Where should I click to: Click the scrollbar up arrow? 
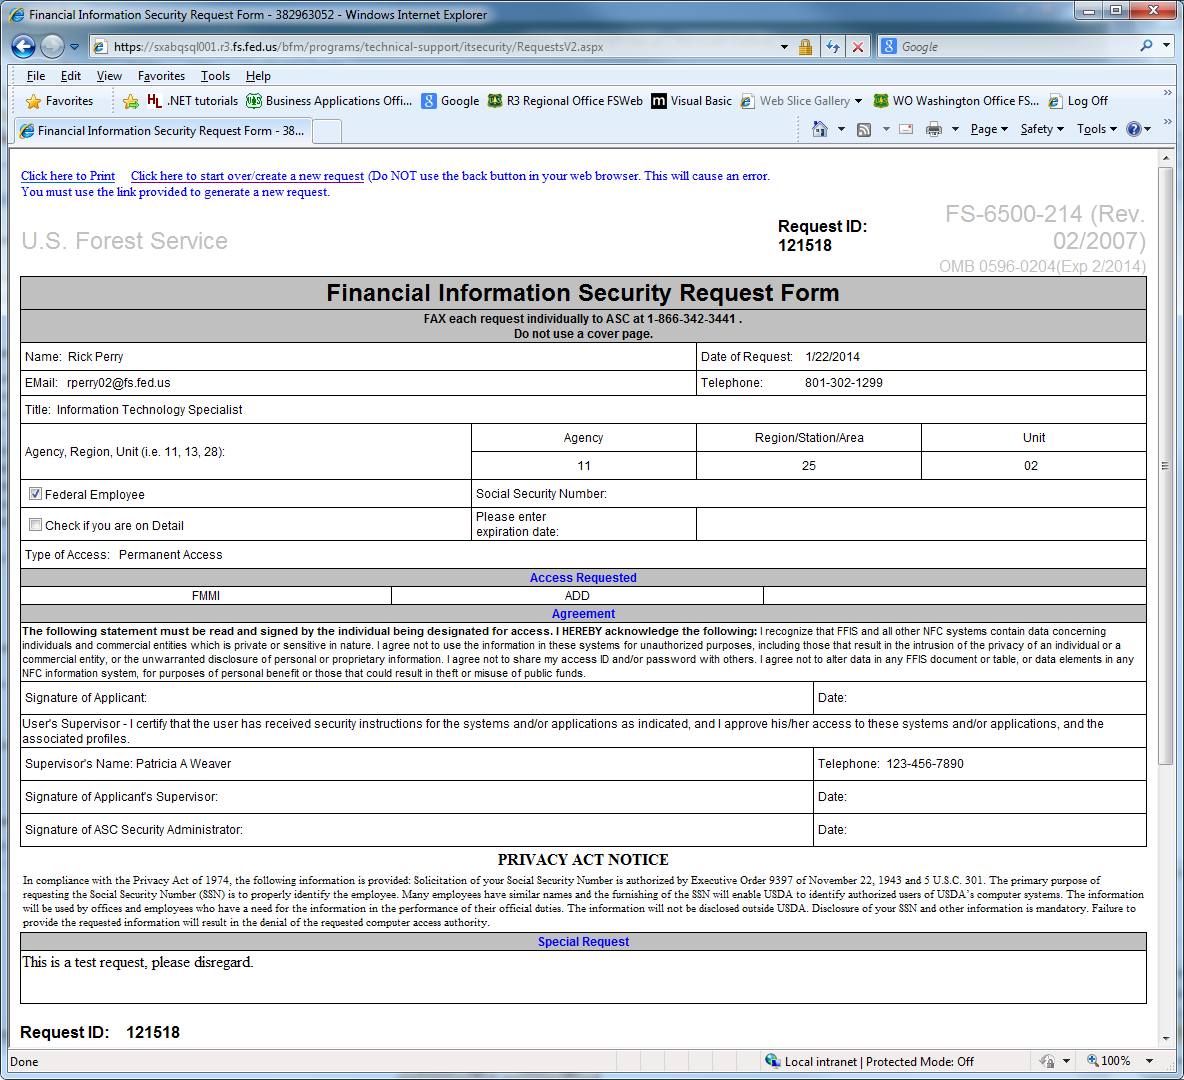click(1165, 159)
